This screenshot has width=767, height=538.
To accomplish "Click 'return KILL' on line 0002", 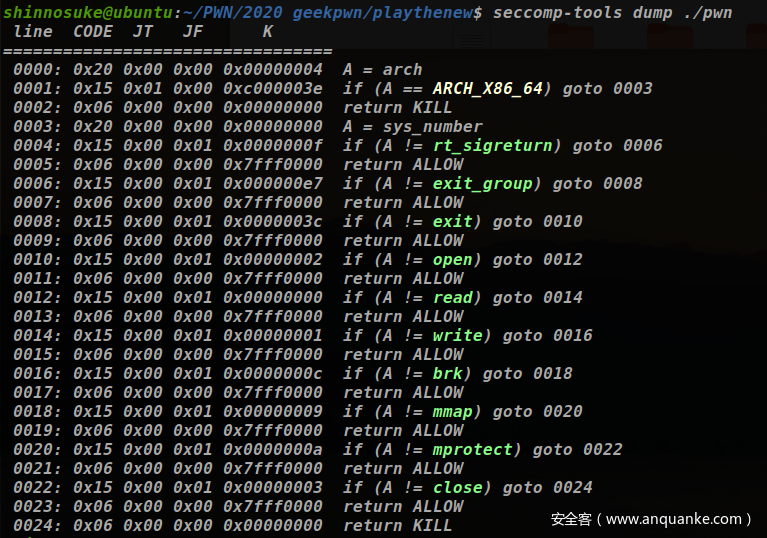I will pos(397,108).
